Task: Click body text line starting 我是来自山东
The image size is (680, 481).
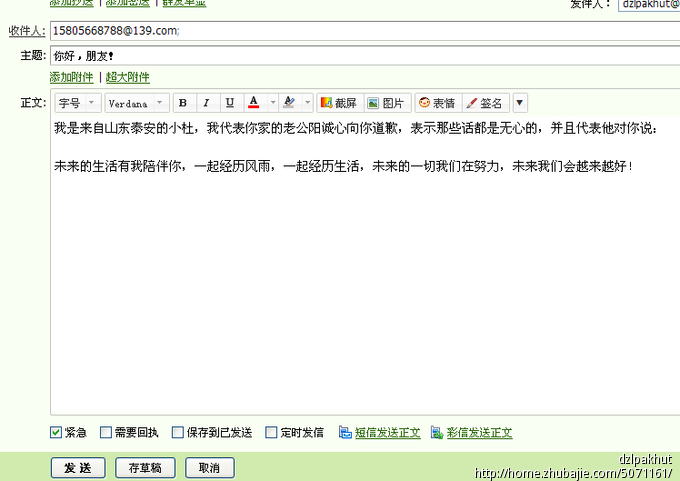Action: [x=356, y=128]
